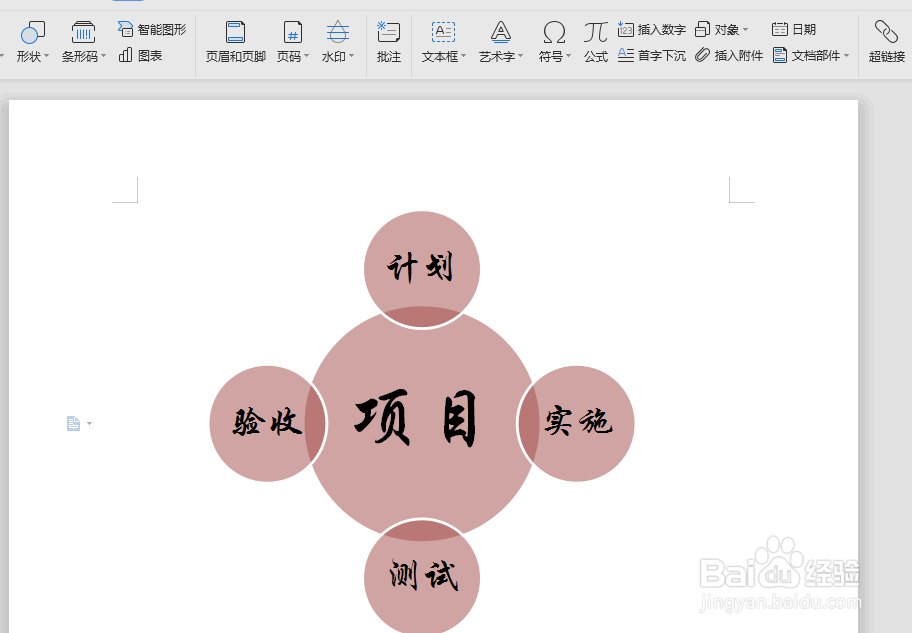Click the 符号 symbol icon

pyautogui.click(x=554, y=33)
